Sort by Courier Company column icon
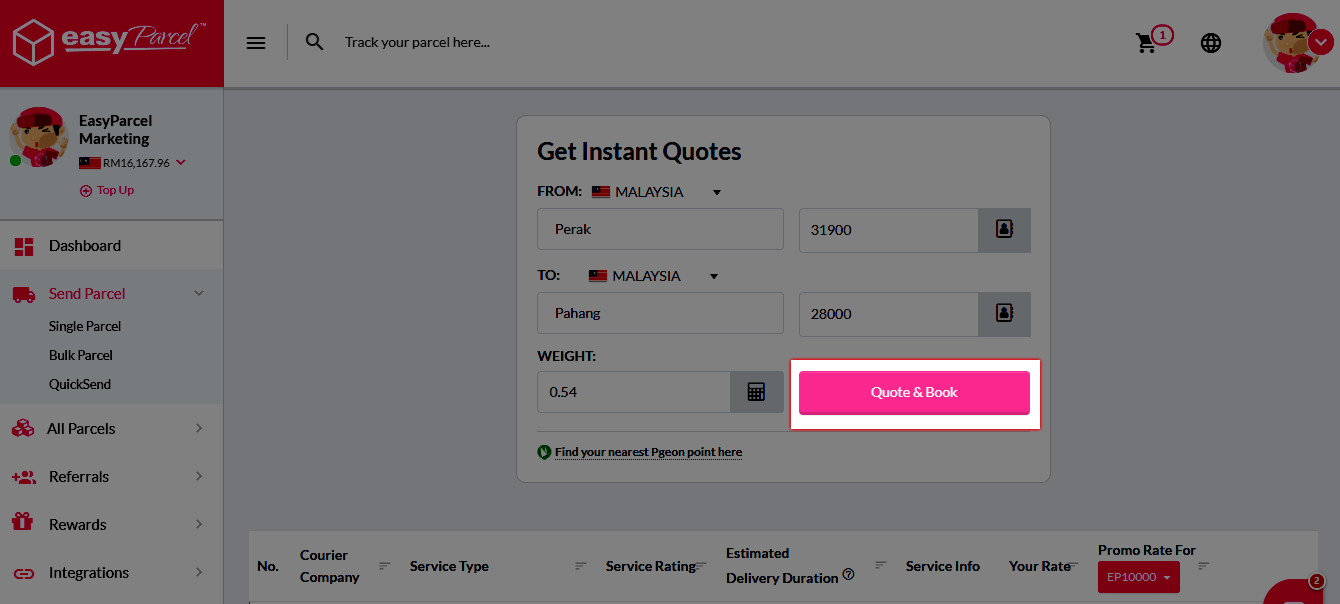 pos(384,566)
